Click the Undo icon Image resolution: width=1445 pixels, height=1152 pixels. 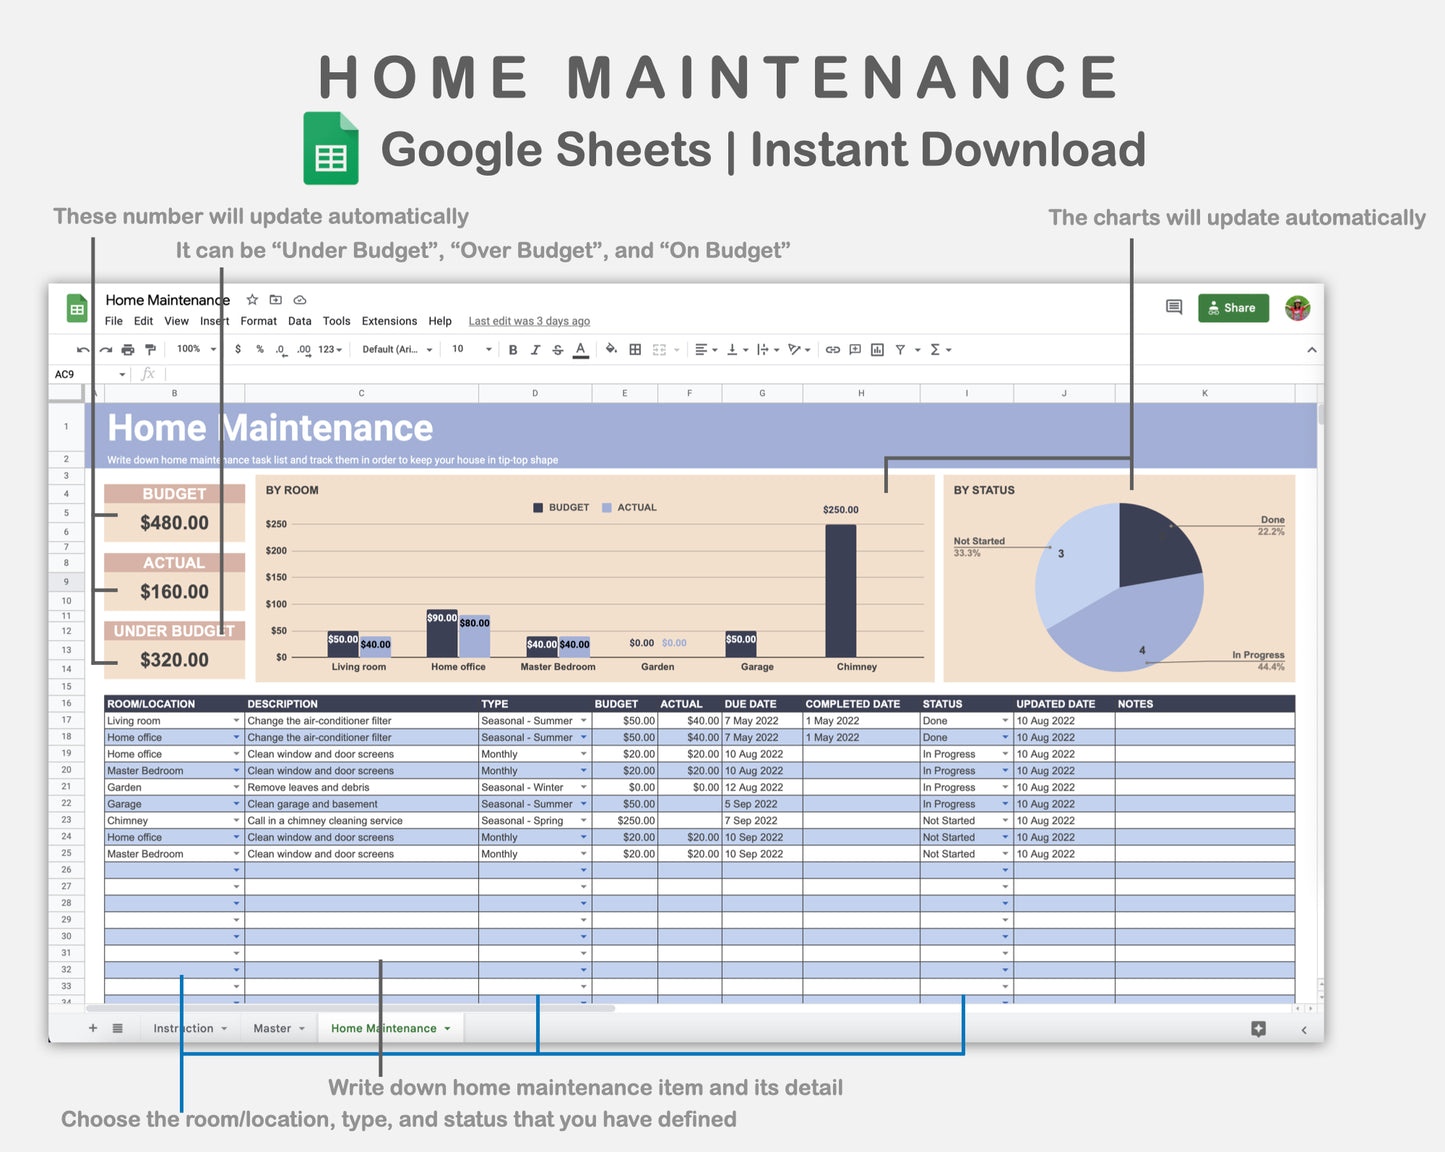(82, 349)
